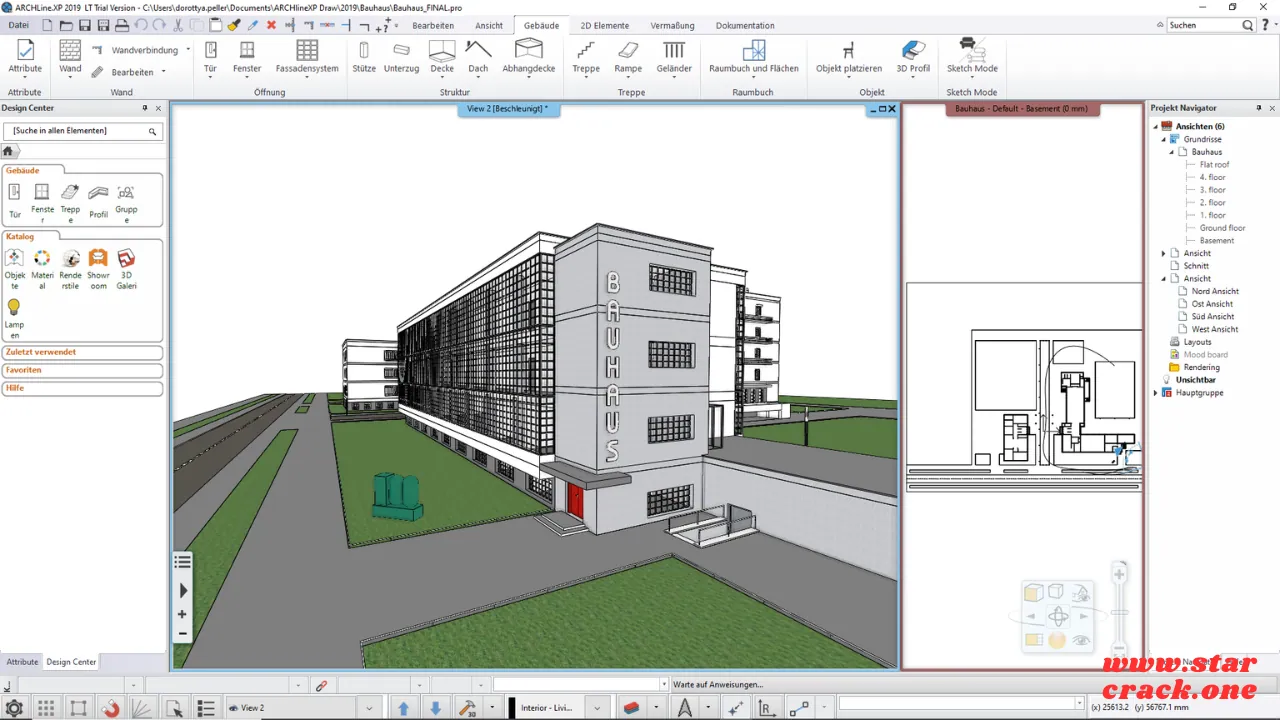Click the Print icon in quick toolbar
Viewport: 1280px width, 720px height.
121,25
